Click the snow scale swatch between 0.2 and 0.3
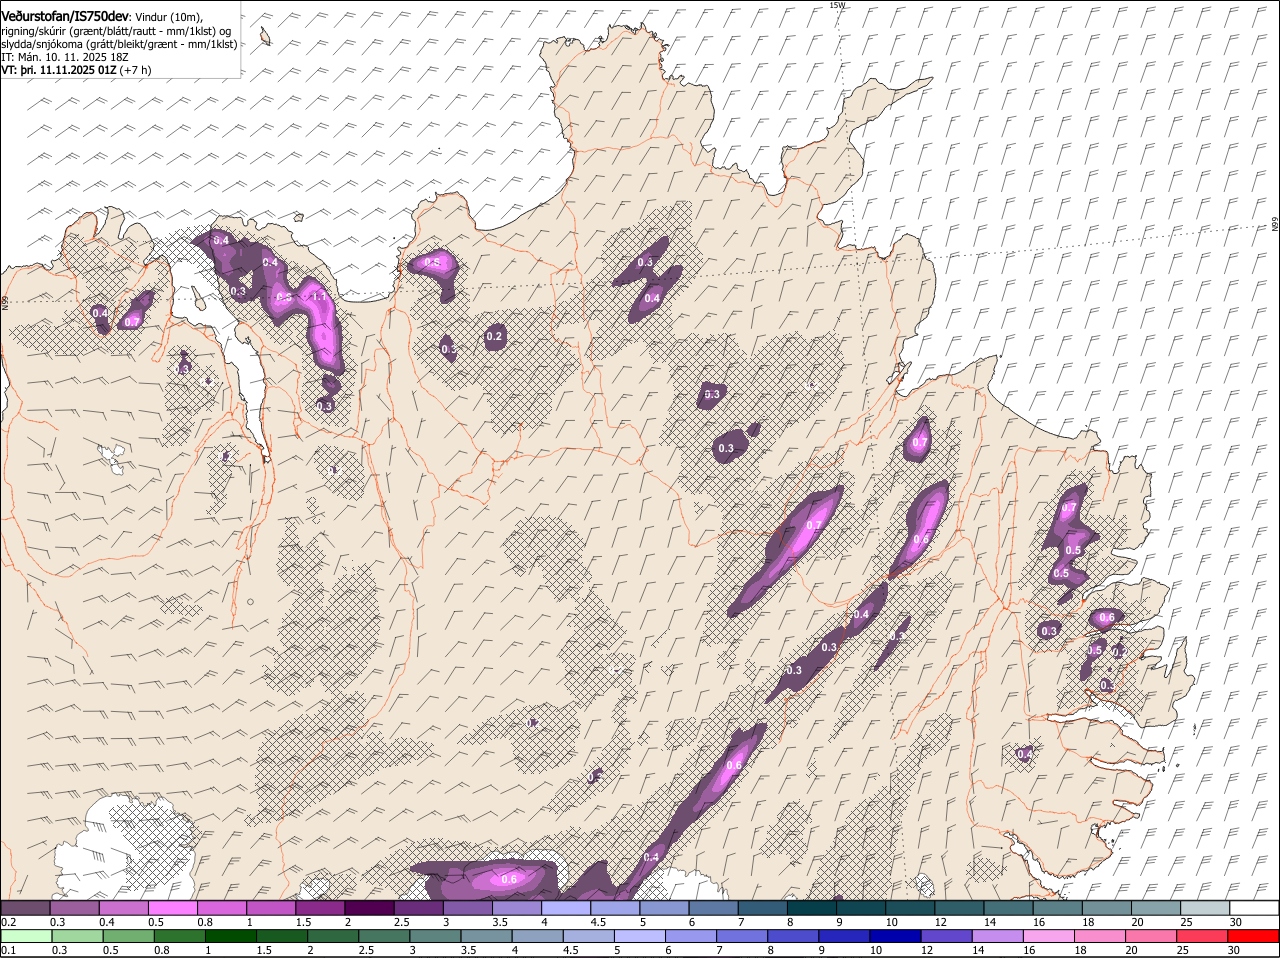 pos(26,907)
